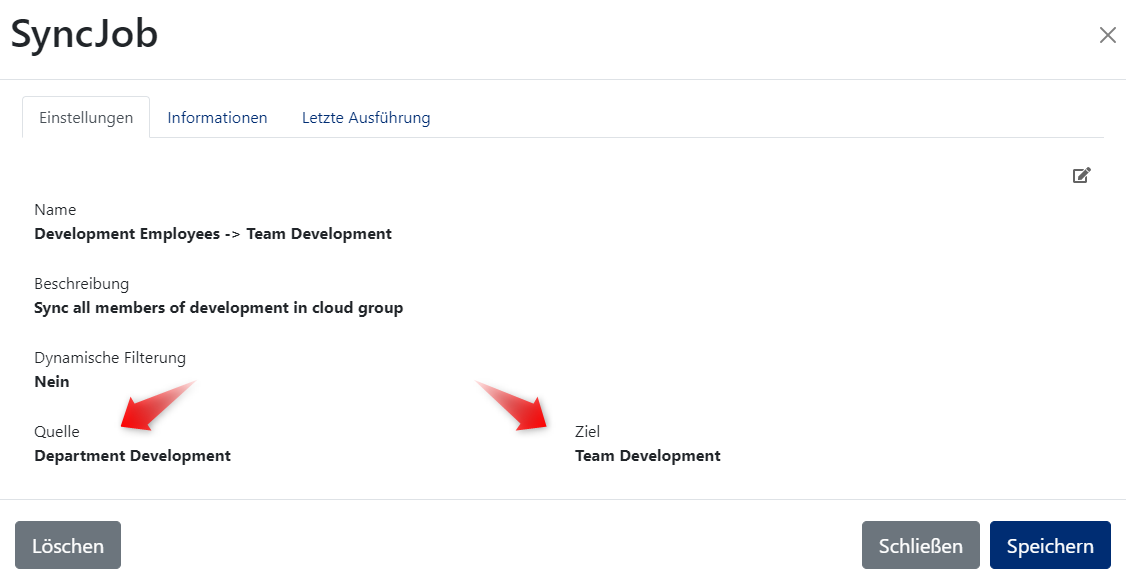Dismiss the dialog using the close icon

(1107, 34)
